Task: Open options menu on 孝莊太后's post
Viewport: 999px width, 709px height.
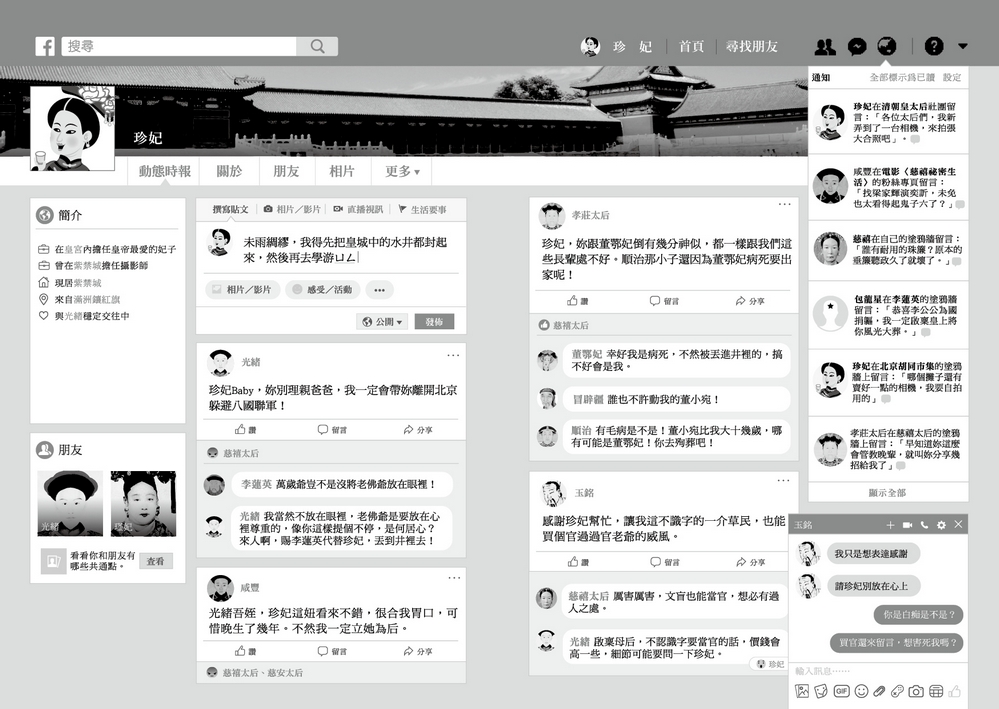Action: pyautogui.click(x=785, y=204)
